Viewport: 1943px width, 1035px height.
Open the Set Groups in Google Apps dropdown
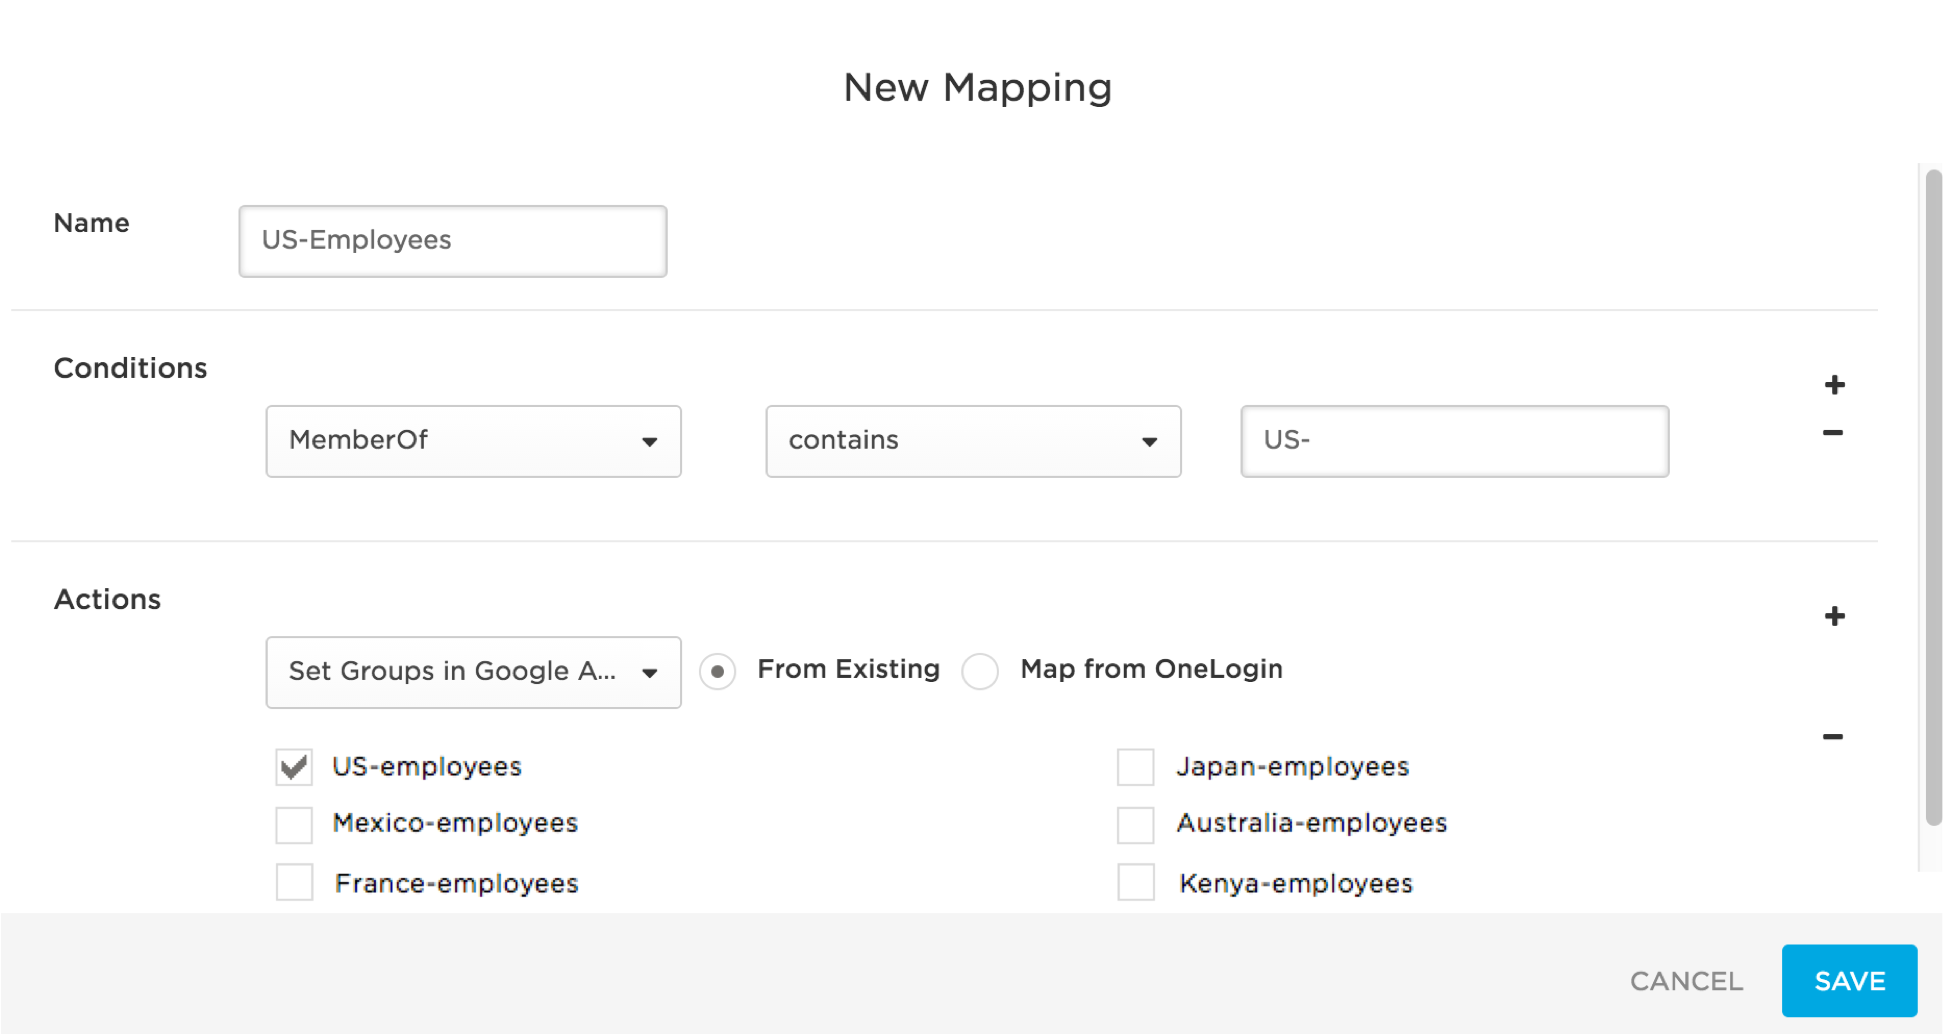pos(472,672)
